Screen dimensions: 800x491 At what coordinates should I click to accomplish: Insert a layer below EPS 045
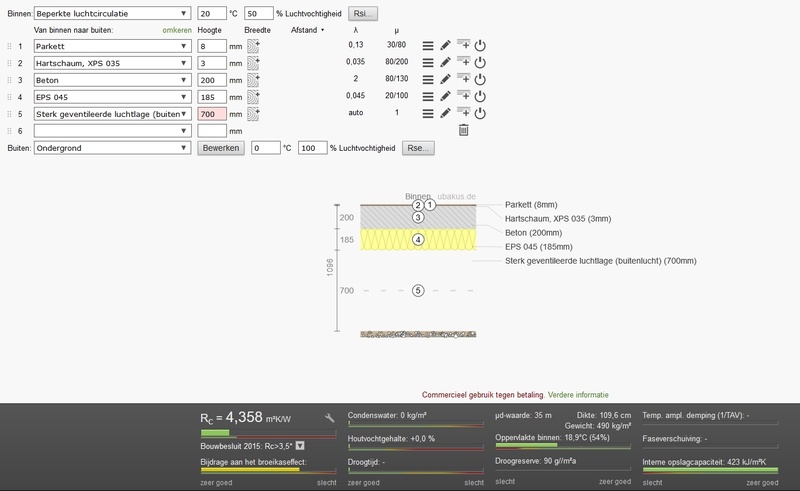pos(463,95)
